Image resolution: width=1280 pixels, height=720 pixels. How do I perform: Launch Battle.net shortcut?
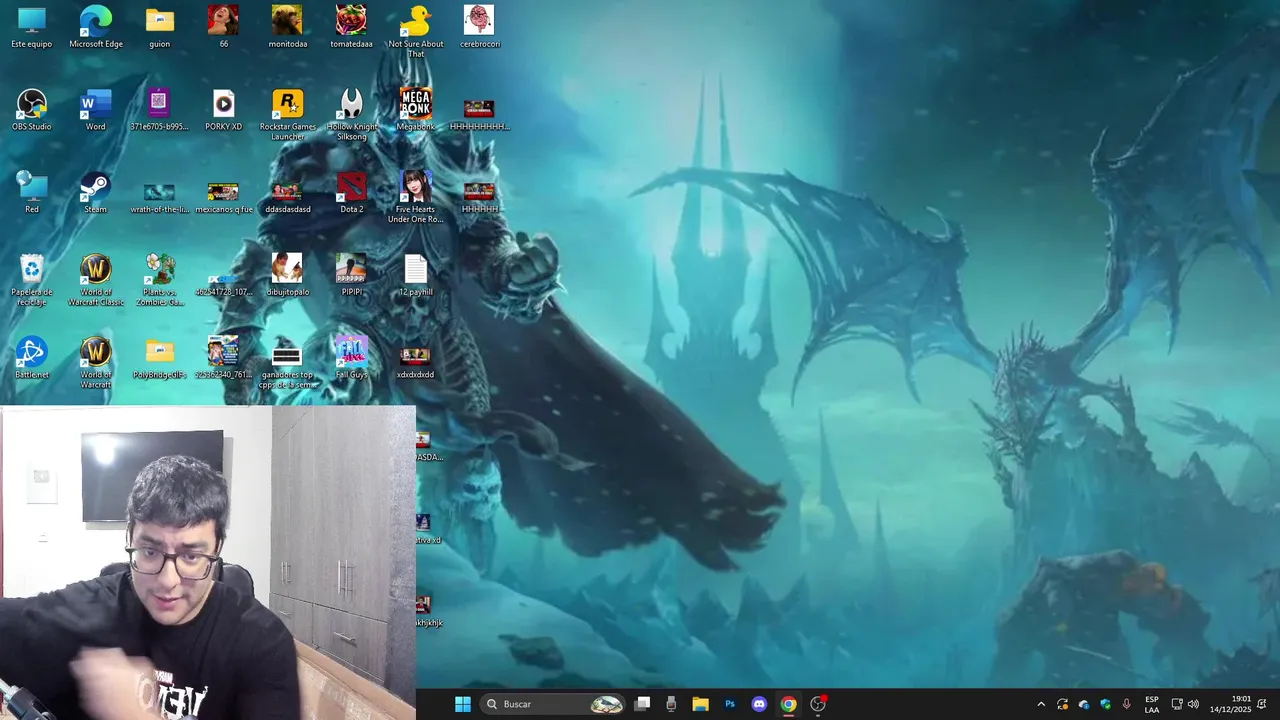click(x=32, y=358)
